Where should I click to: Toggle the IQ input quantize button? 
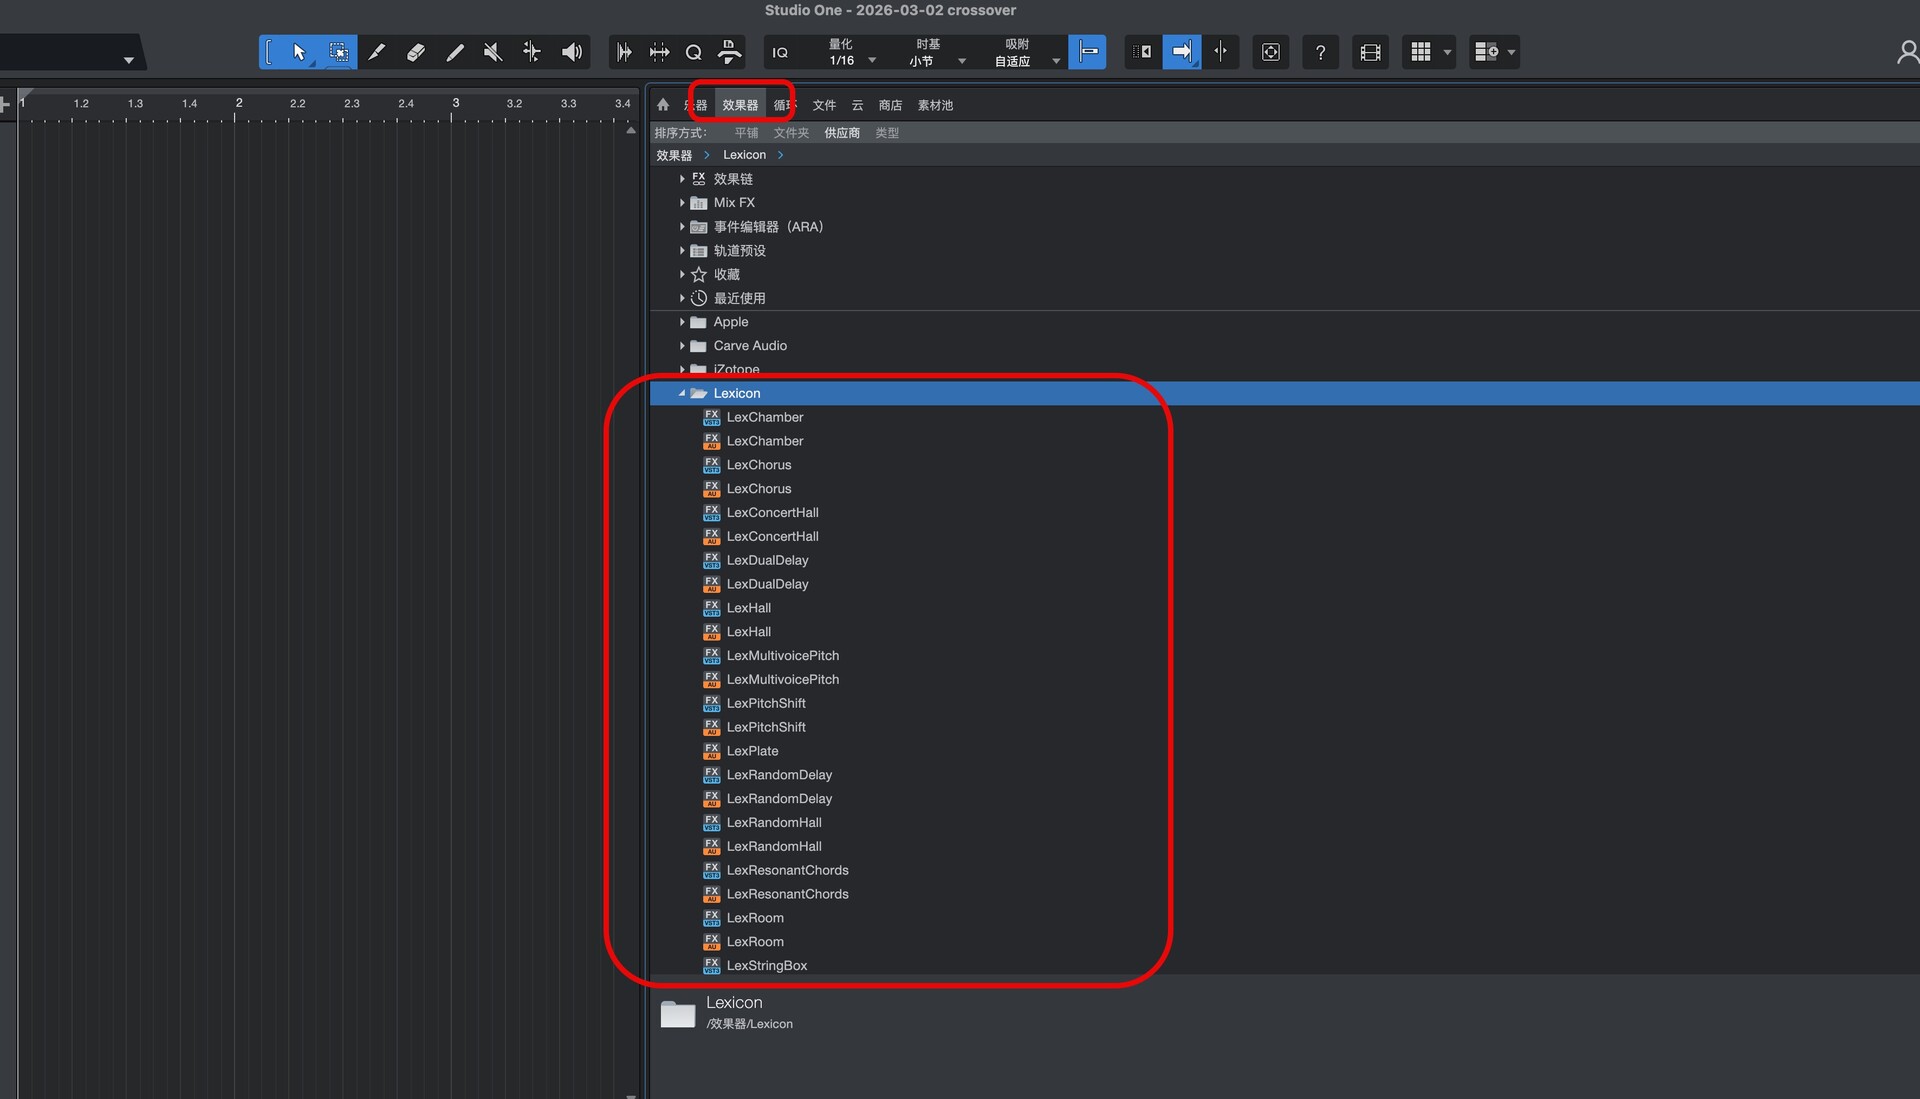click(780, 52)
